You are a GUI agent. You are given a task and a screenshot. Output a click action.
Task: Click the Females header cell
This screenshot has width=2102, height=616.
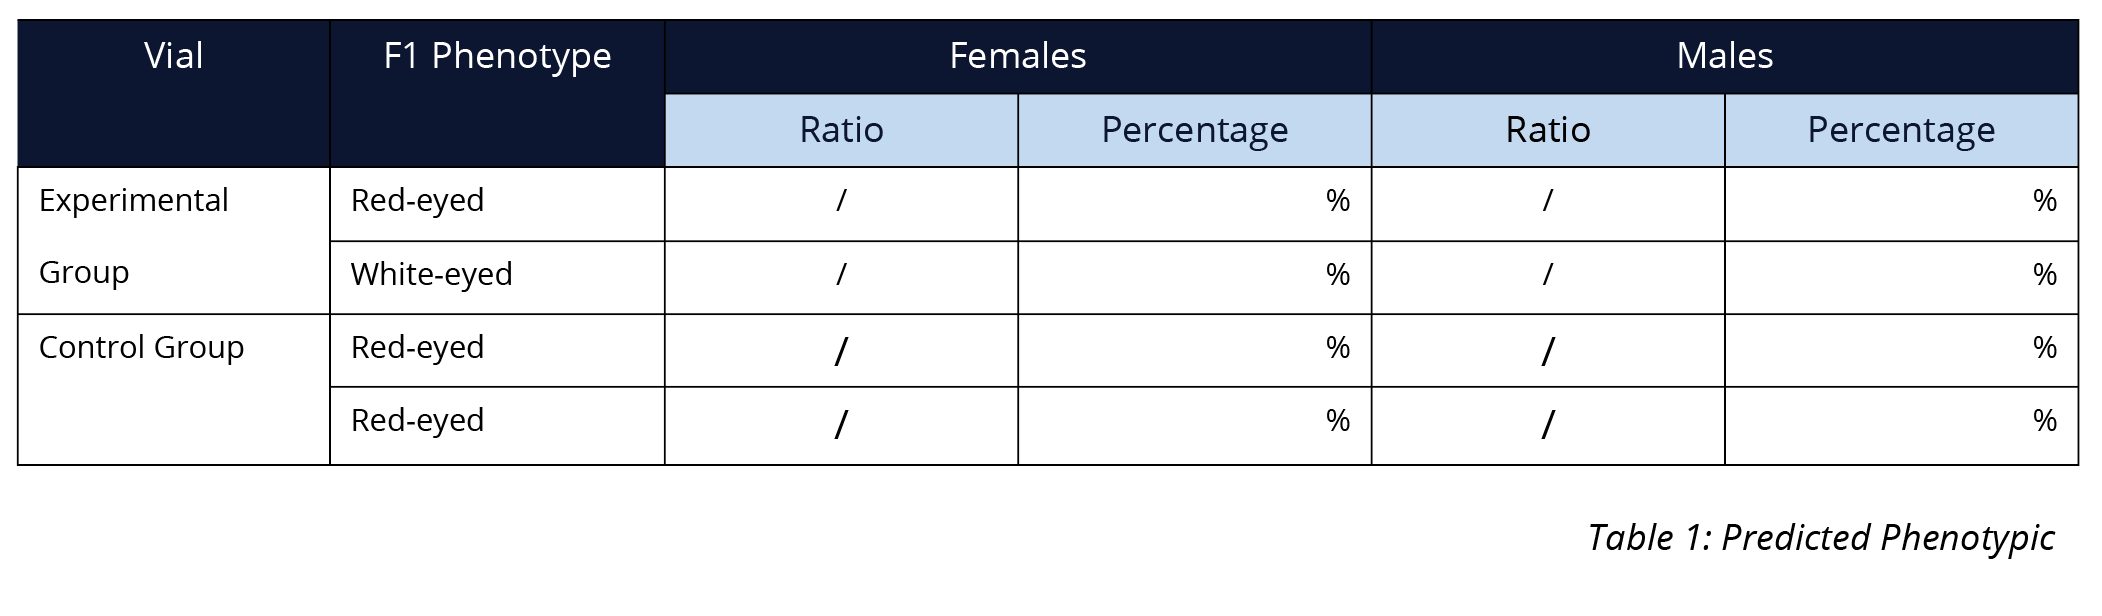click(x=1018, y=57)
